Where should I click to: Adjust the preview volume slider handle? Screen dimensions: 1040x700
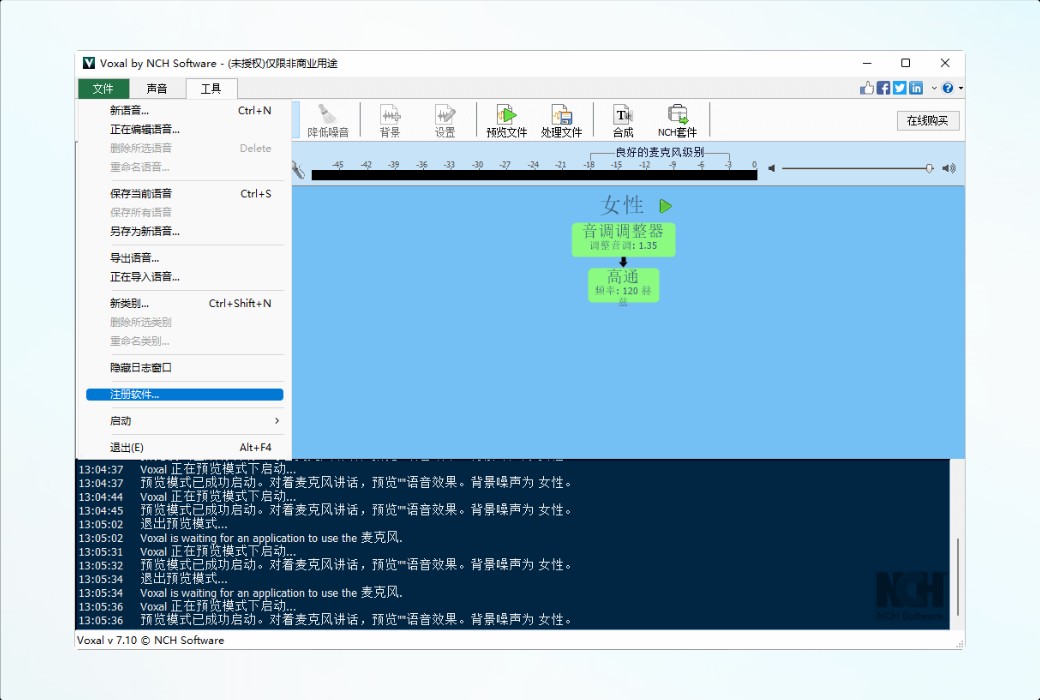click(x=929, y=169)
